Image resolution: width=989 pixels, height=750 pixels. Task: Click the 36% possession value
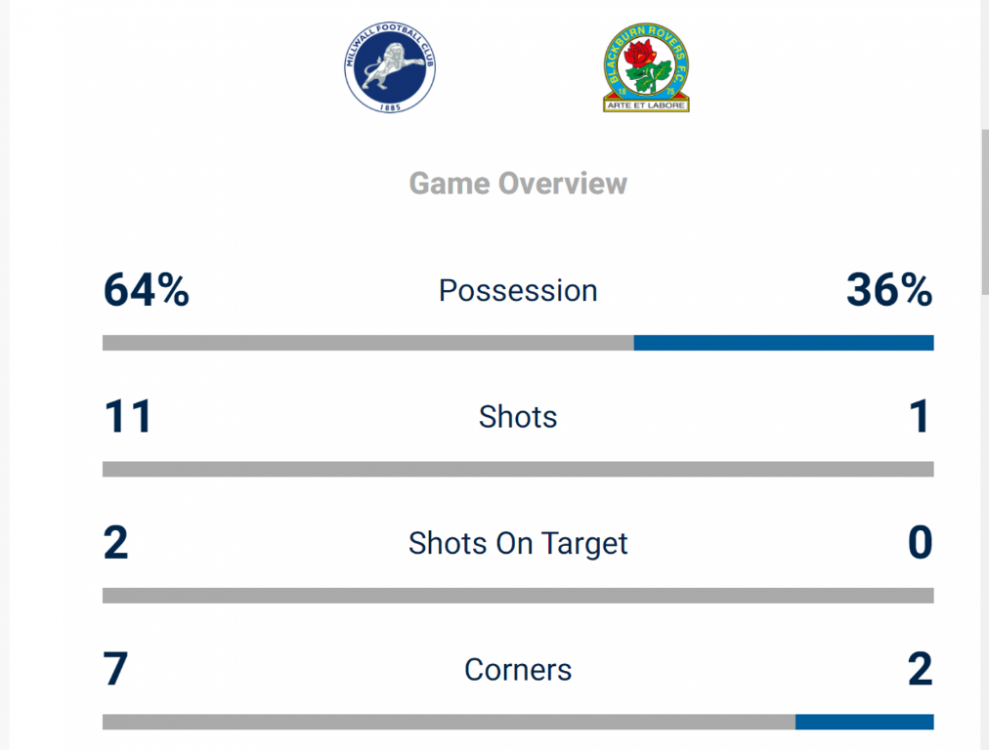889,291
